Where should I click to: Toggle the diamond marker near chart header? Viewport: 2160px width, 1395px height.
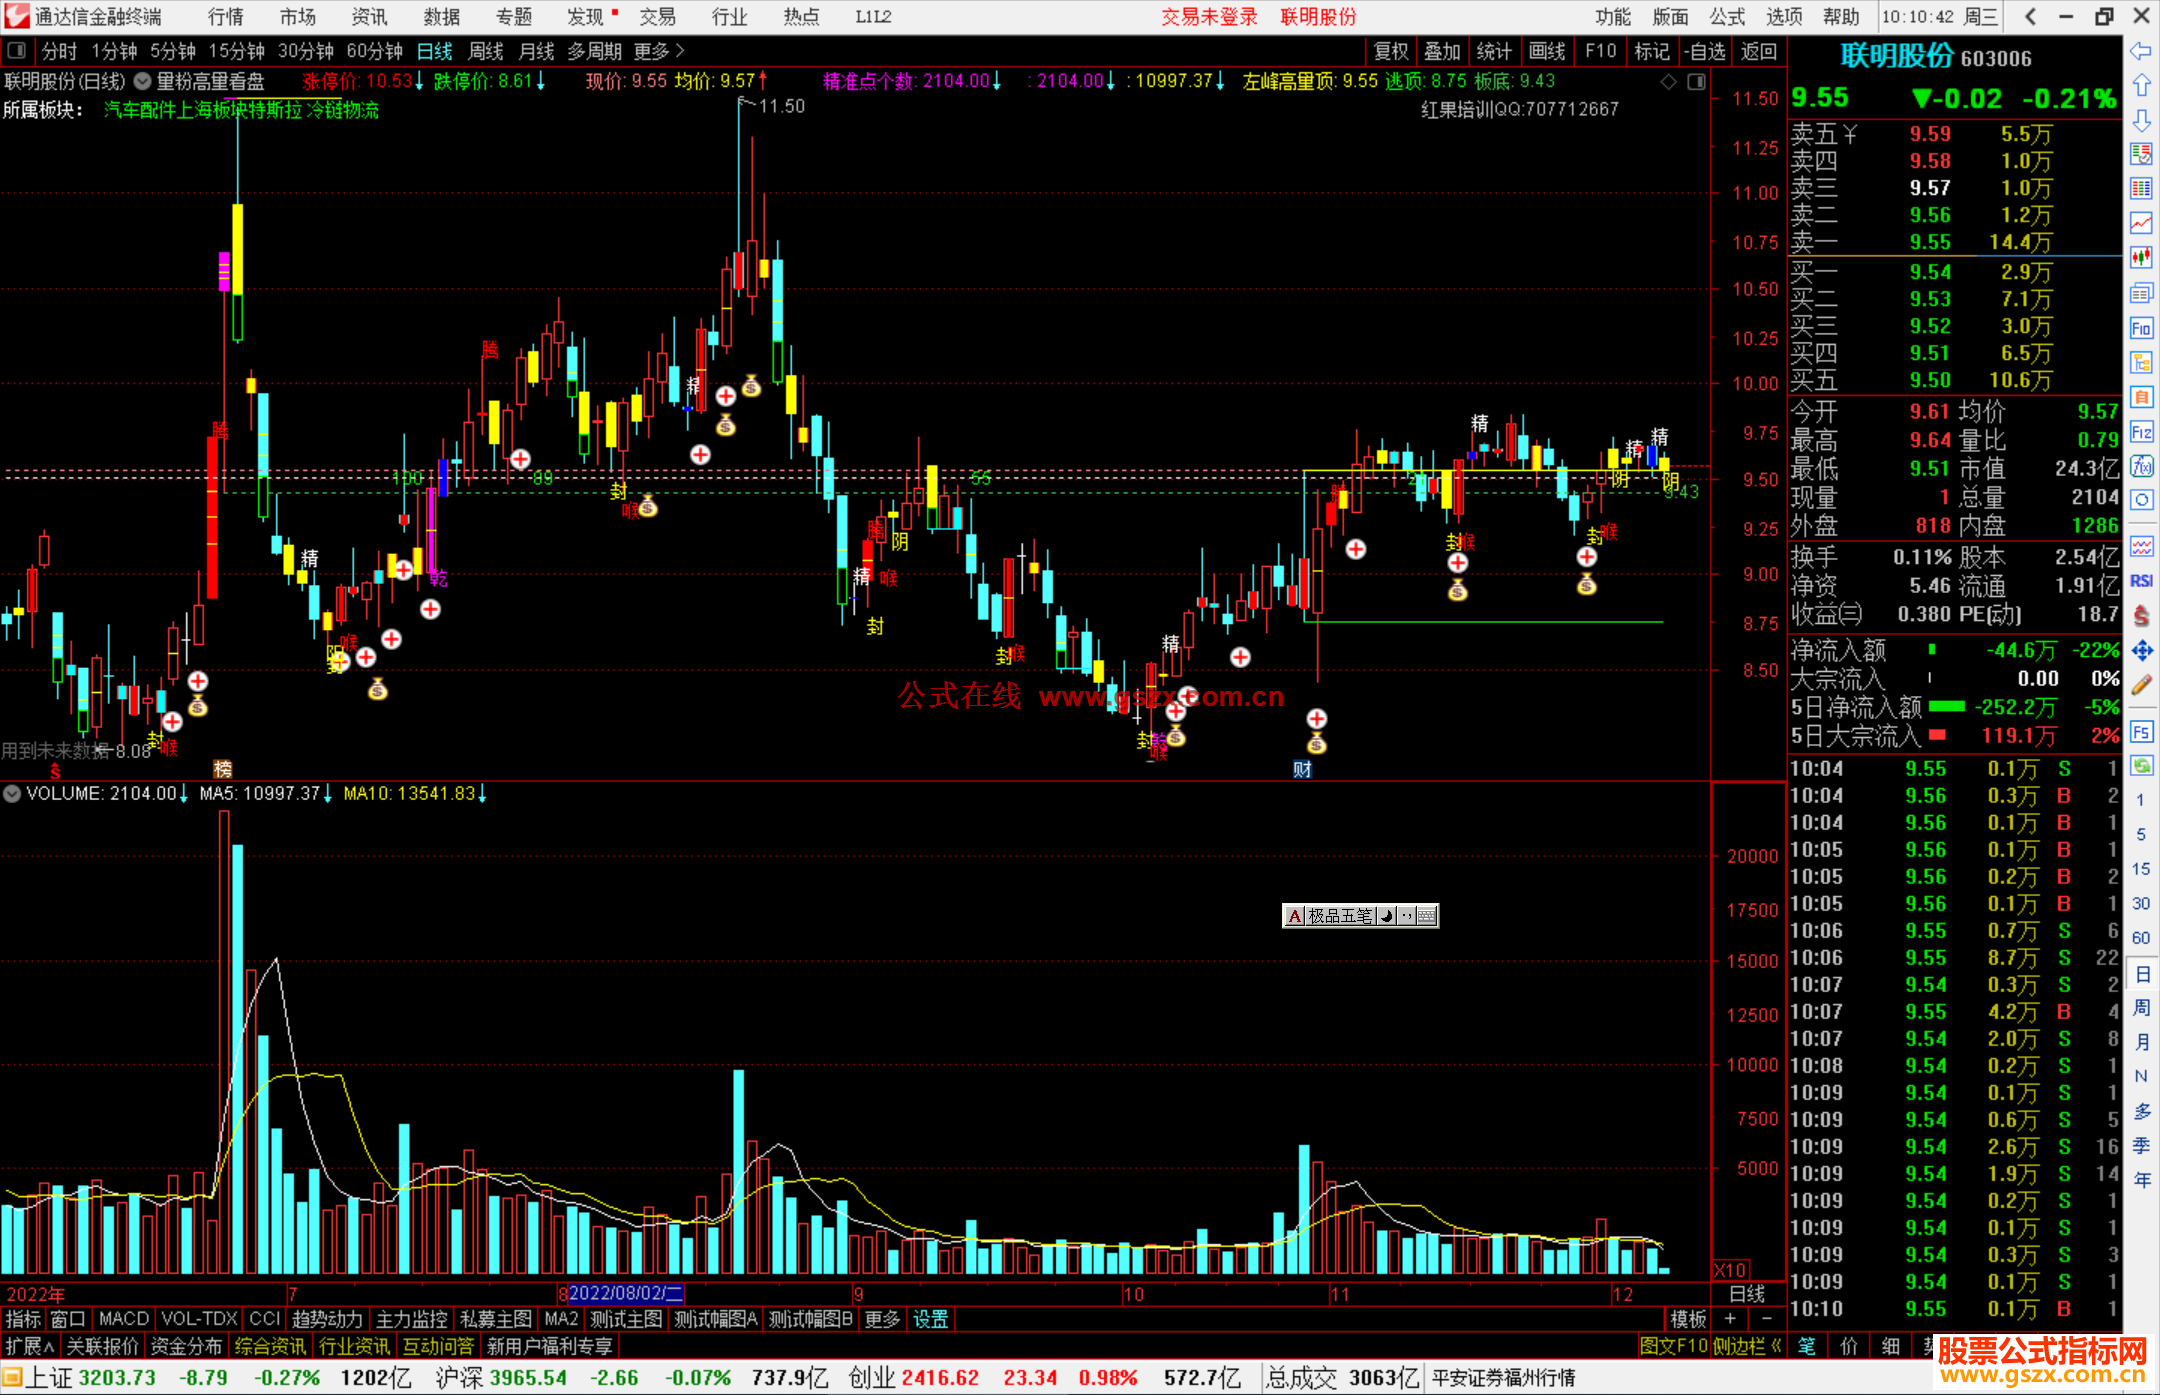pyautogui.click(x=1669, y=82)
